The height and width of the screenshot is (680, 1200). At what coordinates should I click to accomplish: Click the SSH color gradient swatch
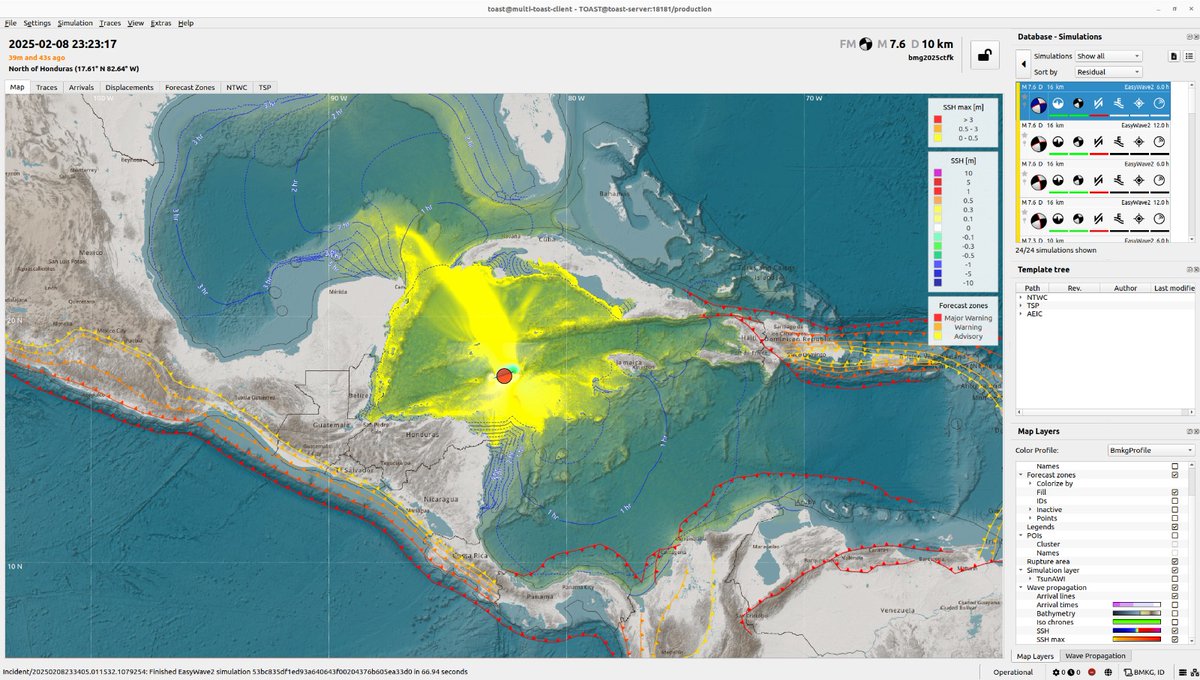1137,631
